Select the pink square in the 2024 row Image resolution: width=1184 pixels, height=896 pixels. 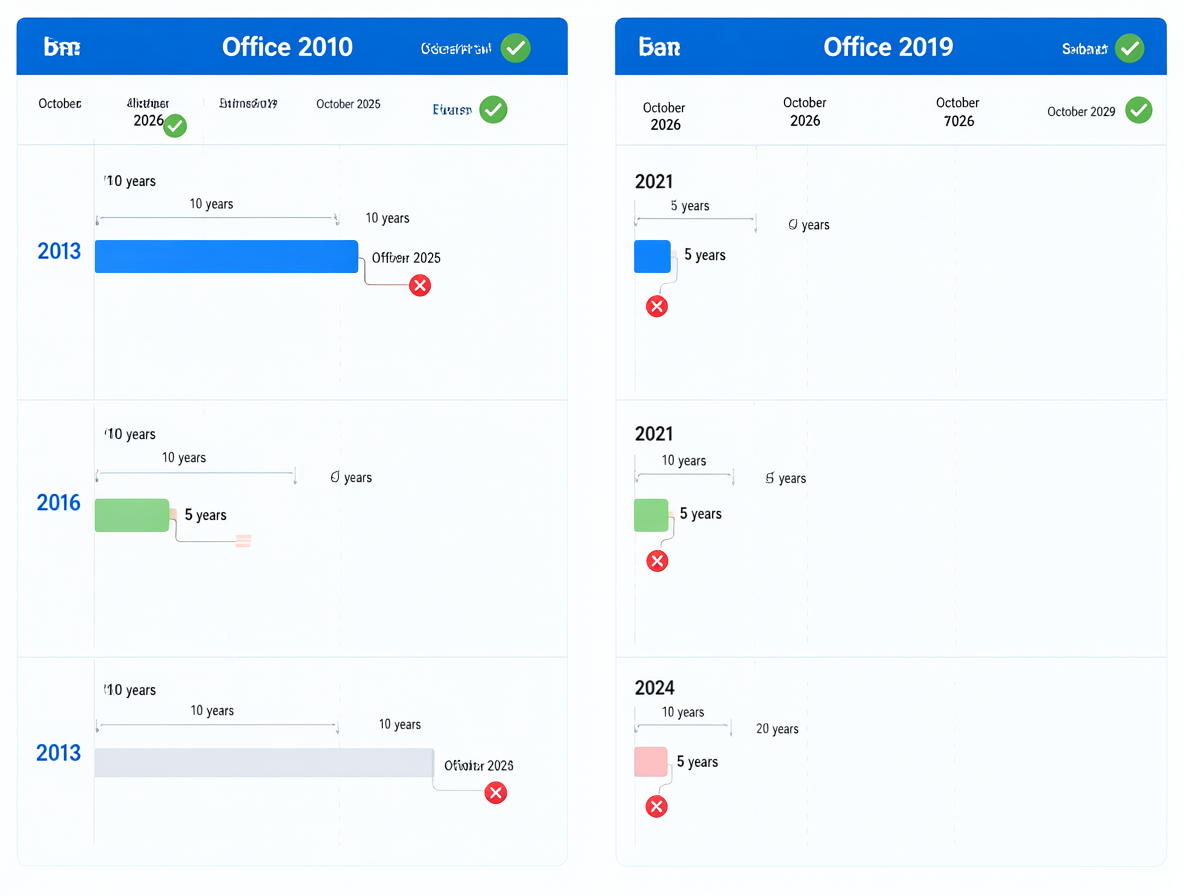point(651,762)
